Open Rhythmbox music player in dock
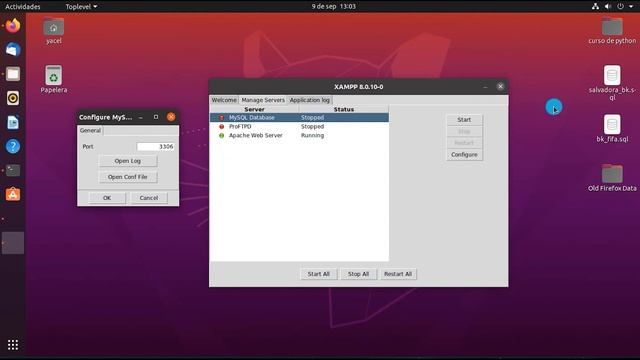The height and width of the screenshot is (360, 640). (x=13, y=98)
